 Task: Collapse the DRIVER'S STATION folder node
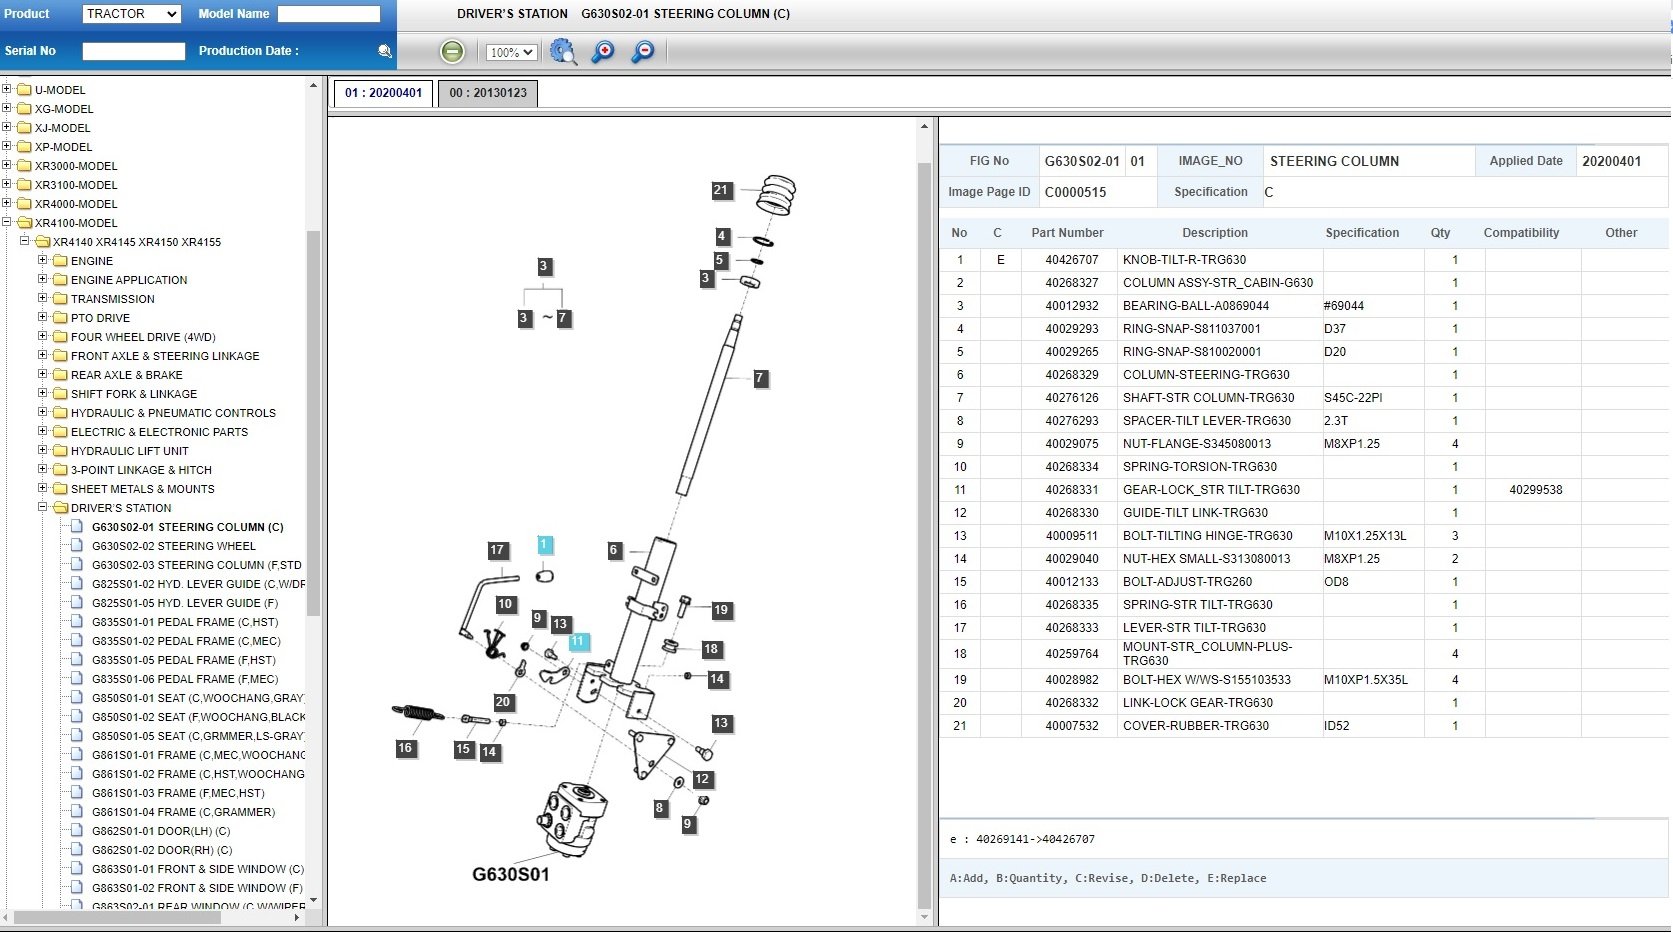[43, 507]
